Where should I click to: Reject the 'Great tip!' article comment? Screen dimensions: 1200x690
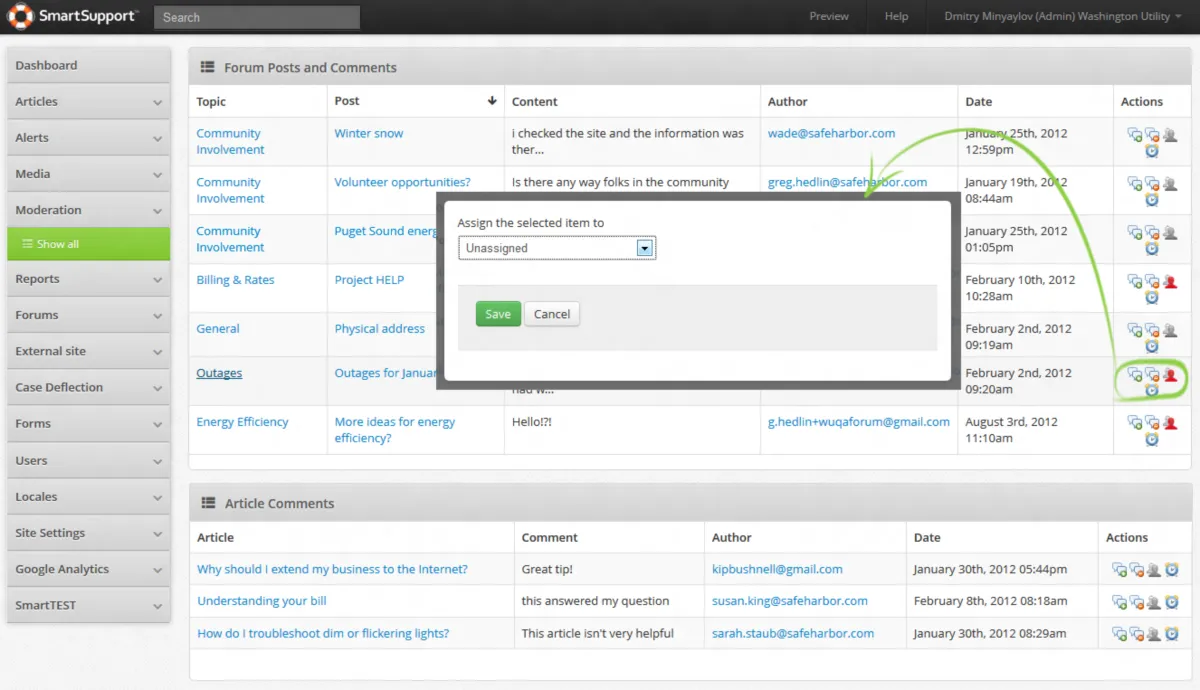(1137, 570)
